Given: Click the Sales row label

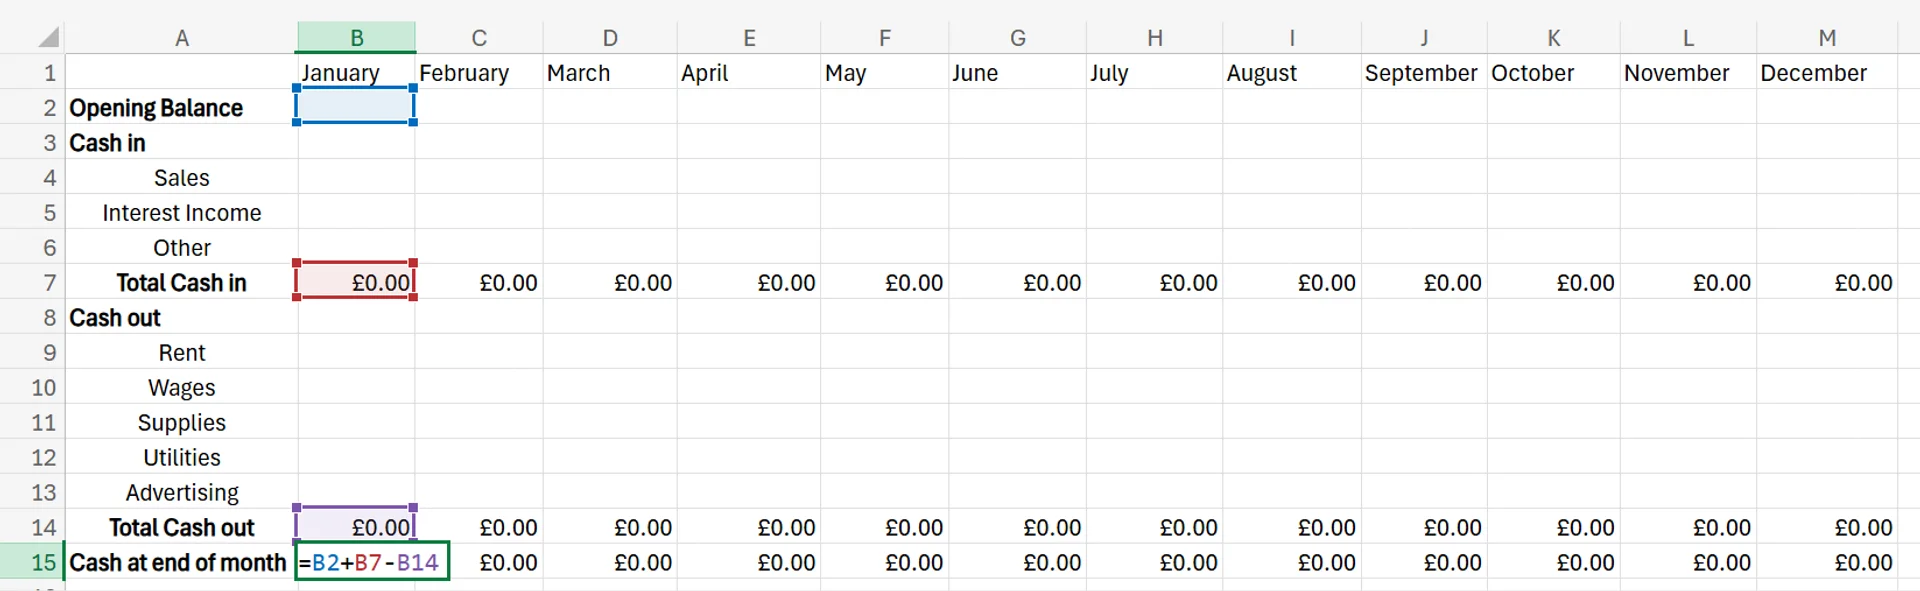Looking at the screenshot, I should click(181, 177).
